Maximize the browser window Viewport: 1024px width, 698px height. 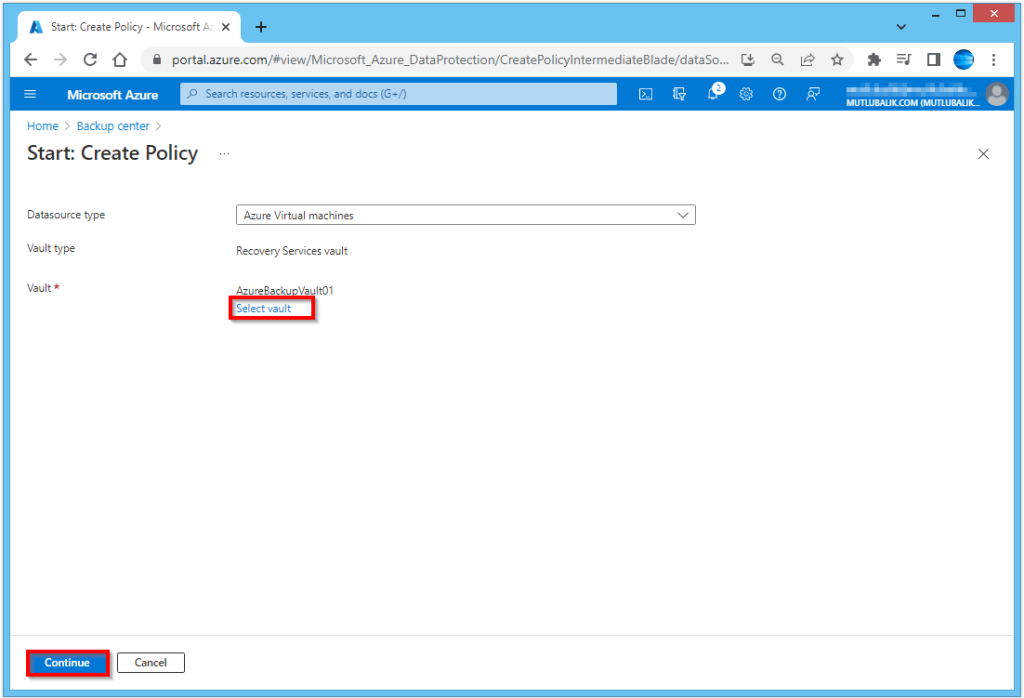tap(961, 14)
